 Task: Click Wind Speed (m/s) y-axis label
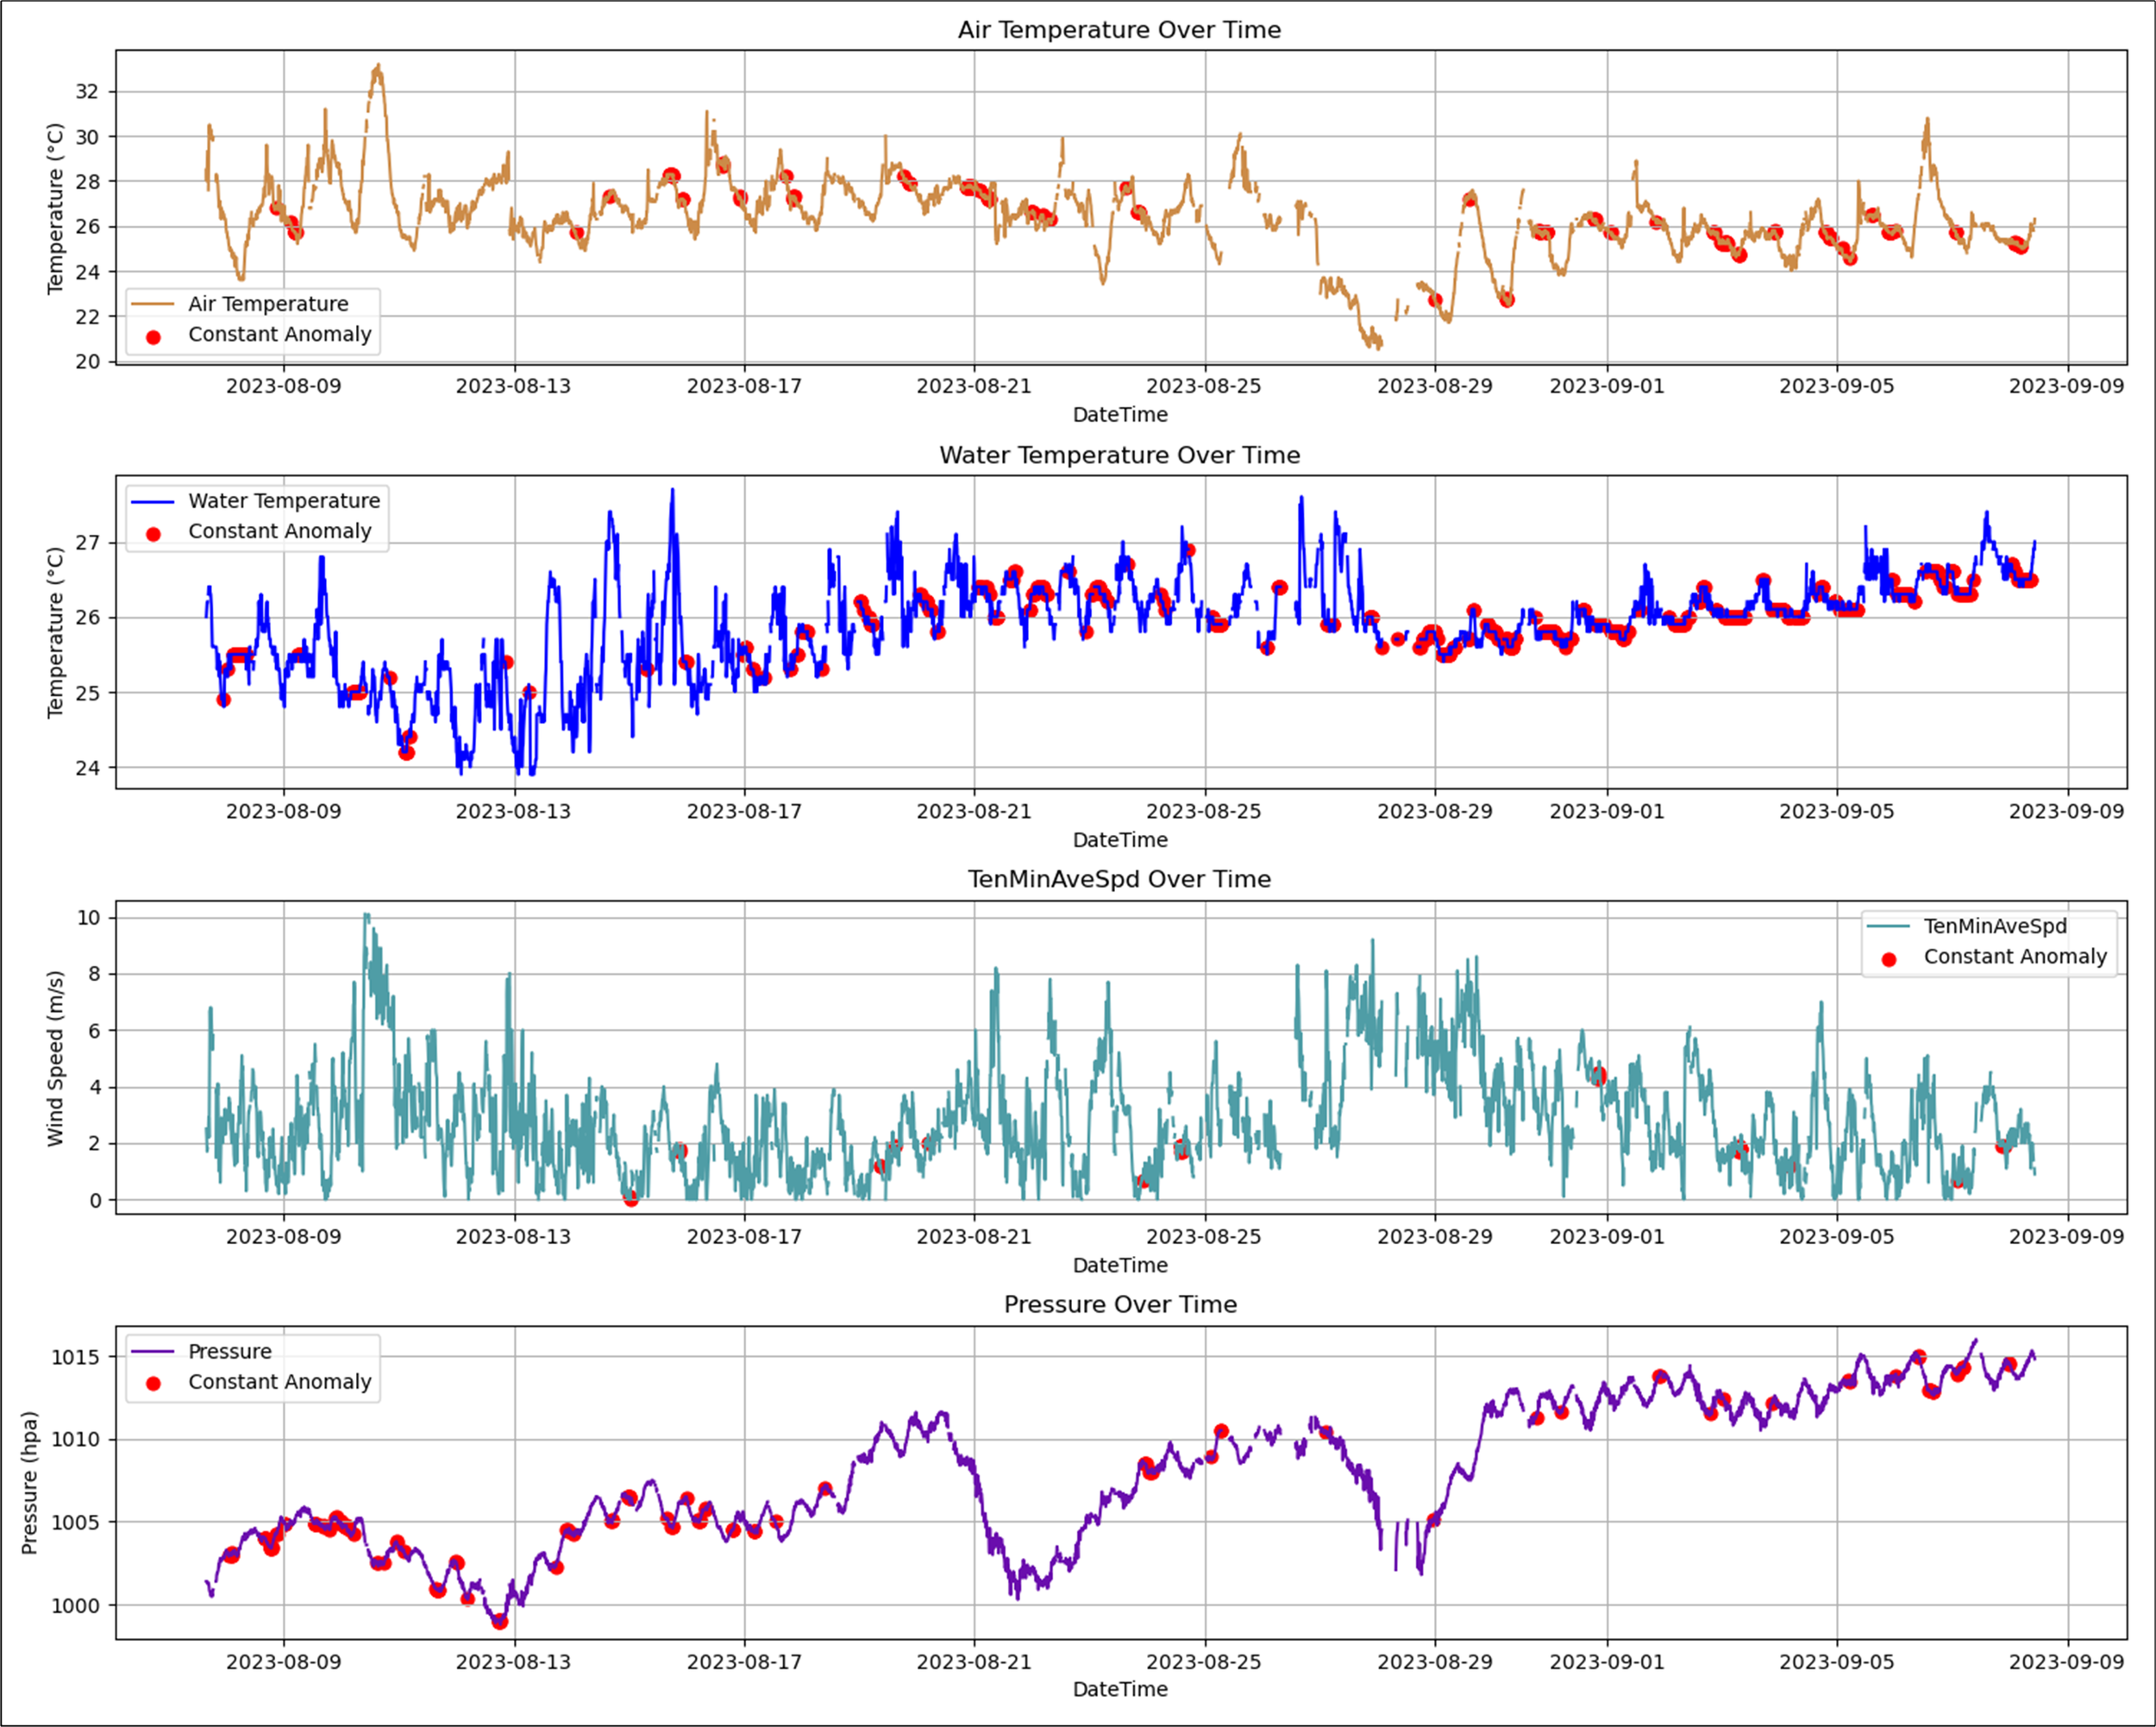56,1058
